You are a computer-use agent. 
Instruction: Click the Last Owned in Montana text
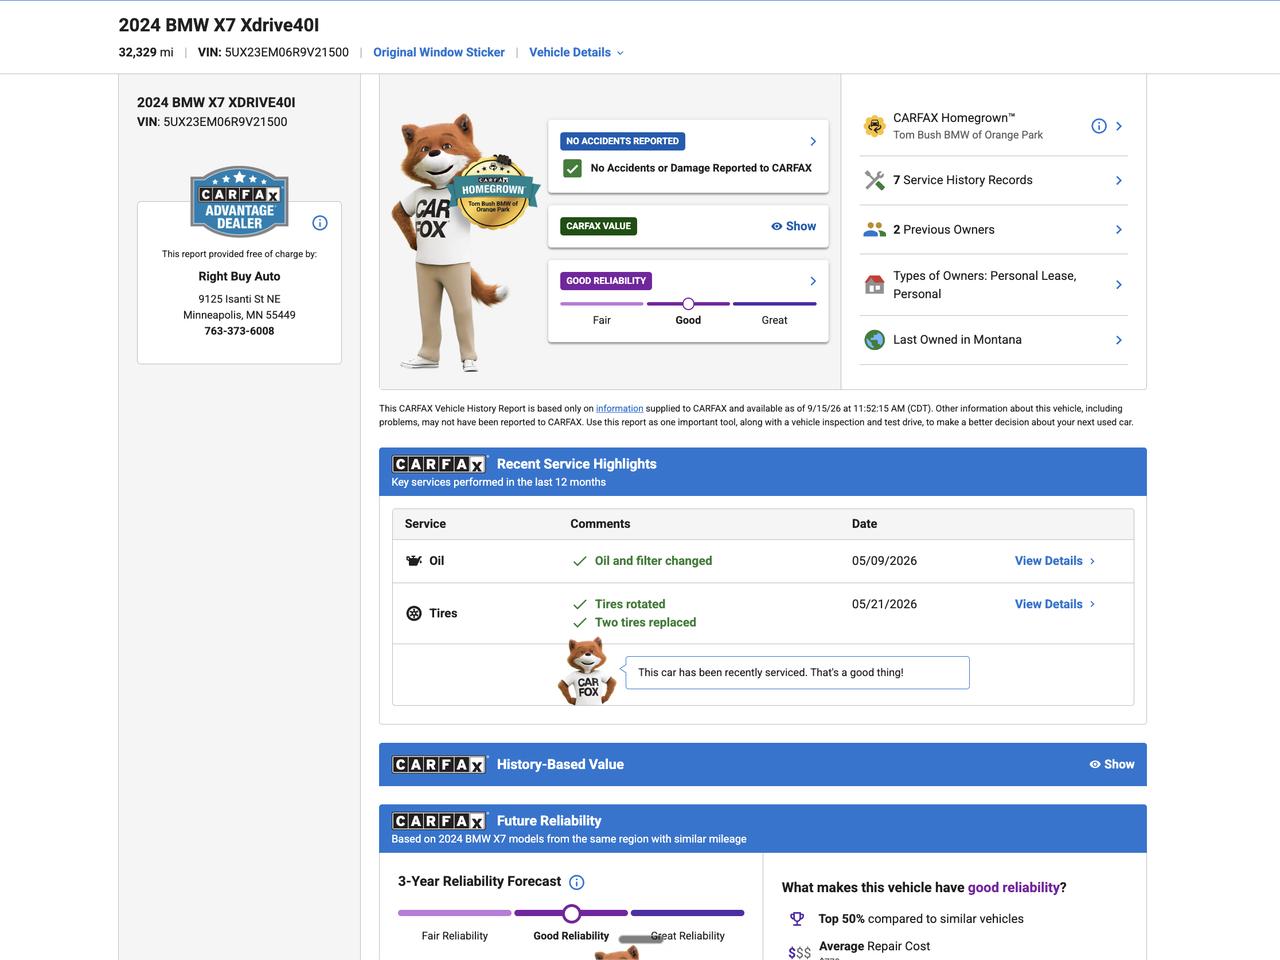[957, 340]
